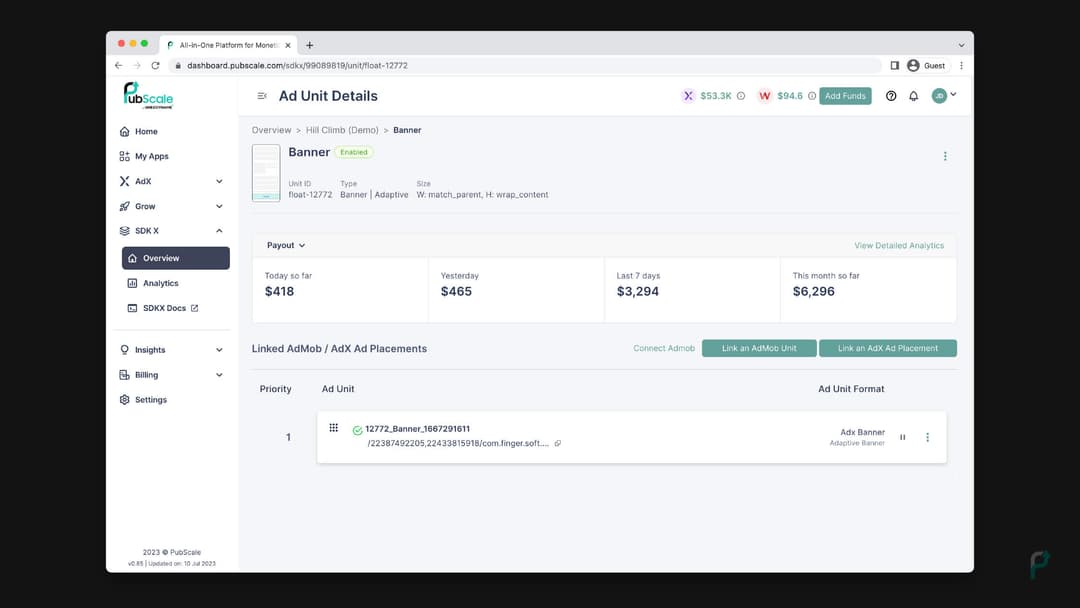
Task: Copy the ad placement path
Action: coord(558,443)
